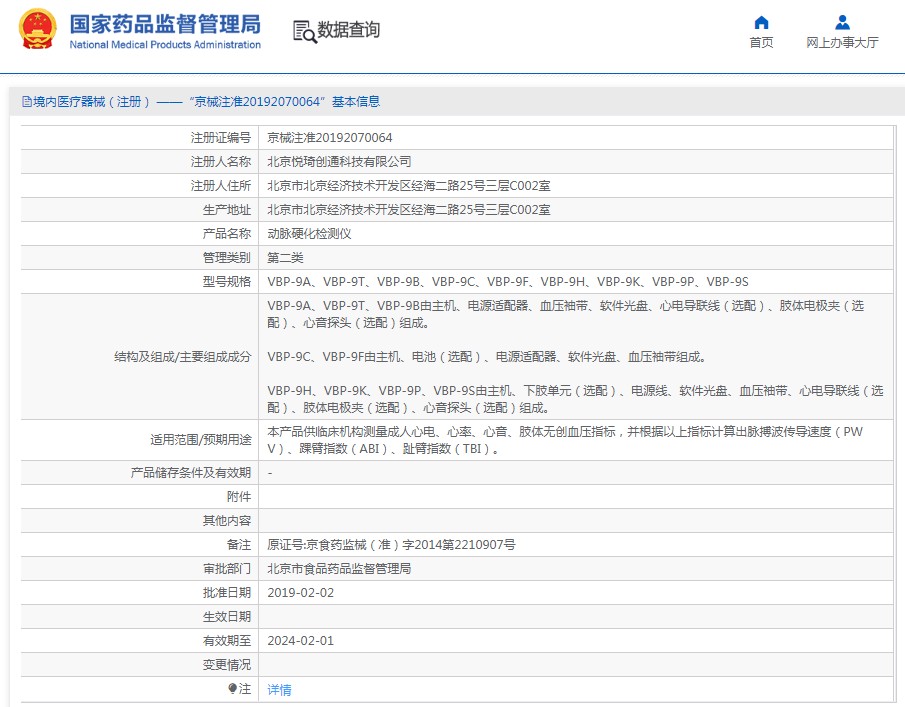Click the 网上办事大厅 text label
This screenshot has width=905, height=707.
842,43
